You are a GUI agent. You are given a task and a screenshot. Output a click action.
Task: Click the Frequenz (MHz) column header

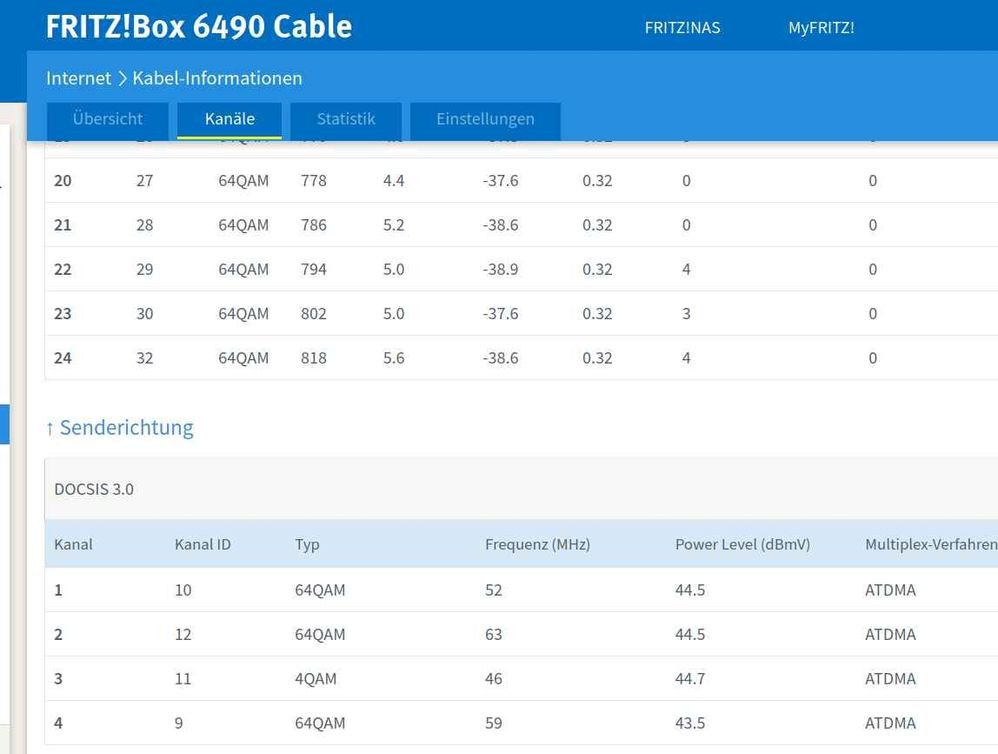(537, 545)
